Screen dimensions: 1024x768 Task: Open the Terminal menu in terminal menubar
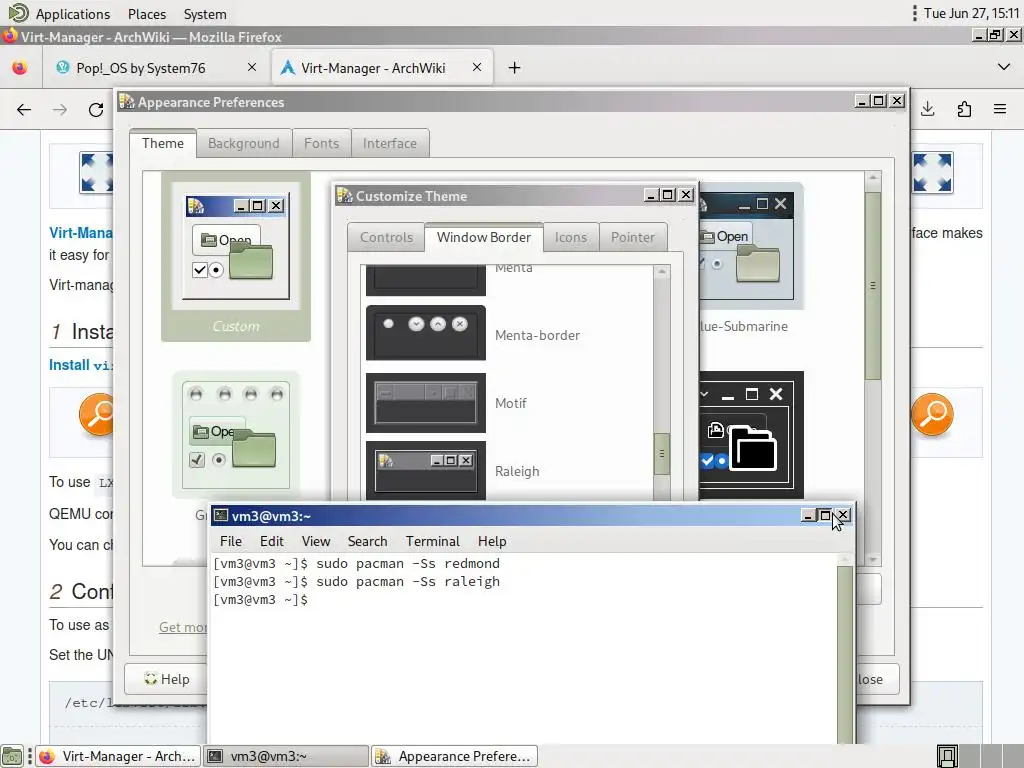click(x=432, y=541)
